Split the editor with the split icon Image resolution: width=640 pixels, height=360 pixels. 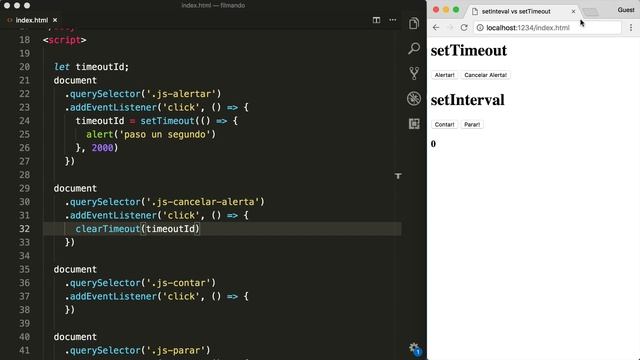(x=376, y=20)
